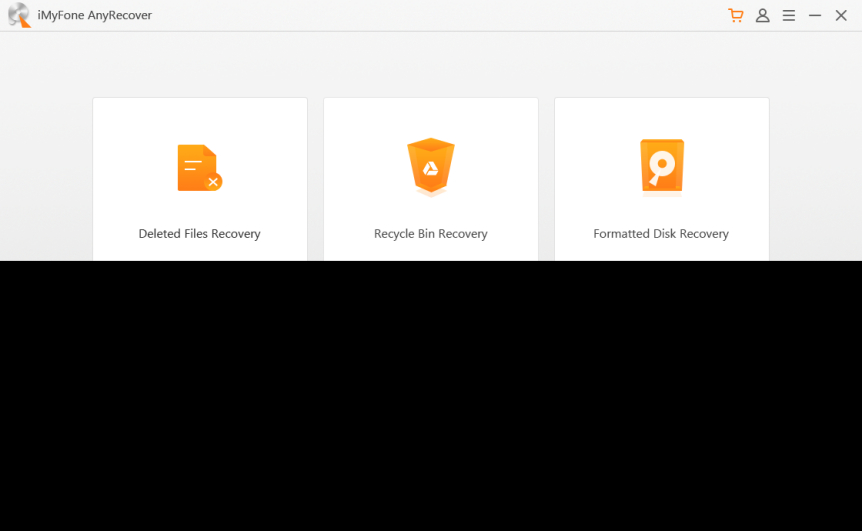Choose the Deleted Files Recovery label
Viewport: 862px width, 531px height.
200,234
